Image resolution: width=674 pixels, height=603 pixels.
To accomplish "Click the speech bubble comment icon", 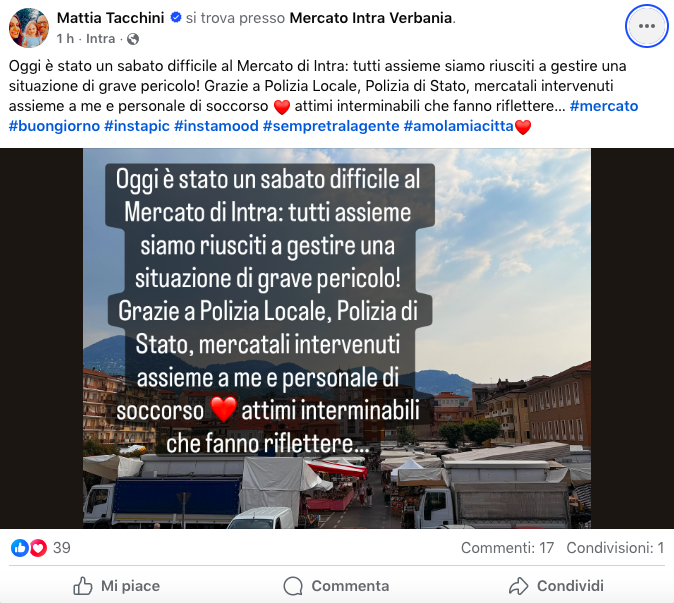I will click(293, 586).
